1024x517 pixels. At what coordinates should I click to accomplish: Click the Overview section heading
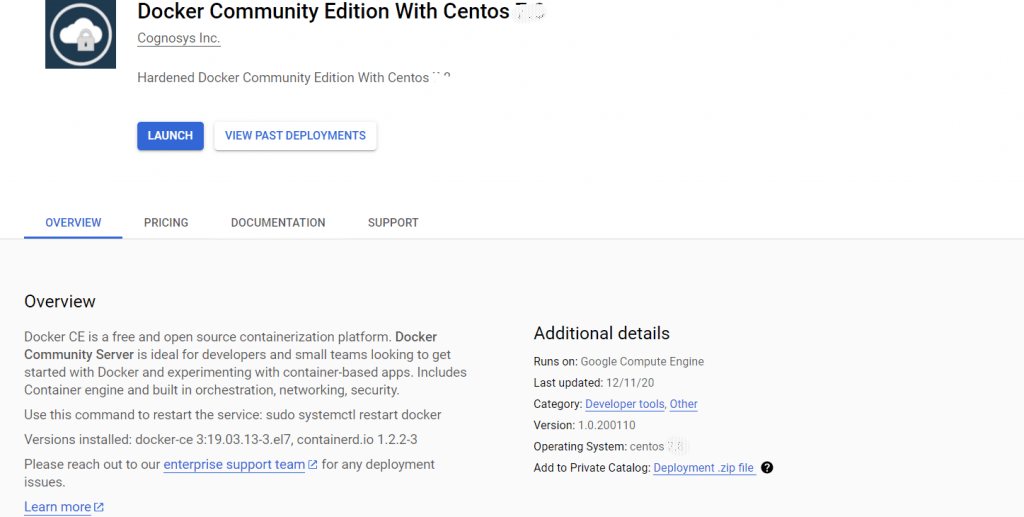(60, 301)
